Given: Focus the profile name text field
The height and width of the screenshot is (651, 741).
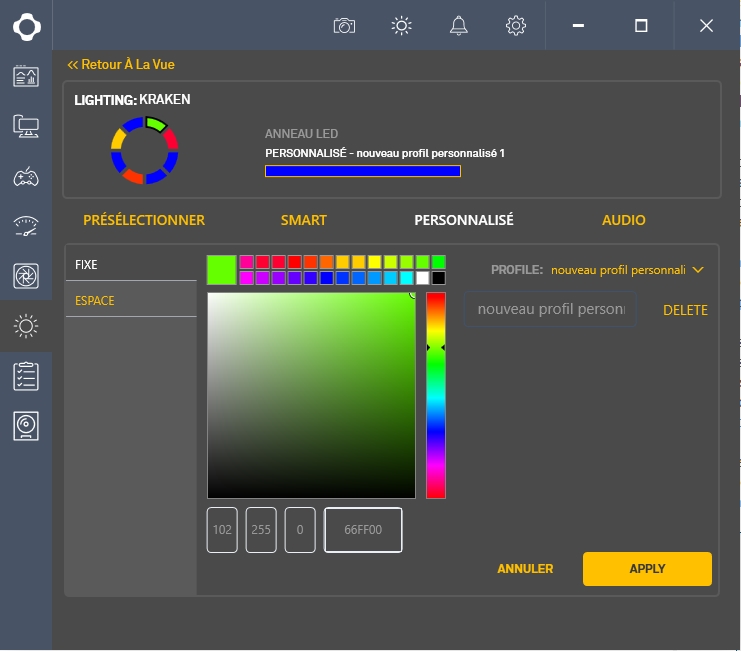Looking at the screenshot, I should (x=550, y=309).
